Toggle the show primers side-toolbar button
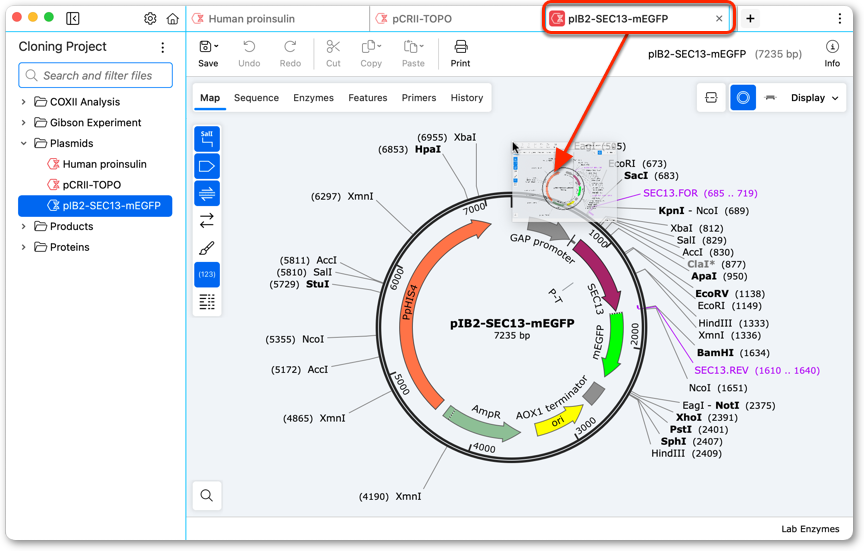Screen dimensions: 864x551 (207, 193)
